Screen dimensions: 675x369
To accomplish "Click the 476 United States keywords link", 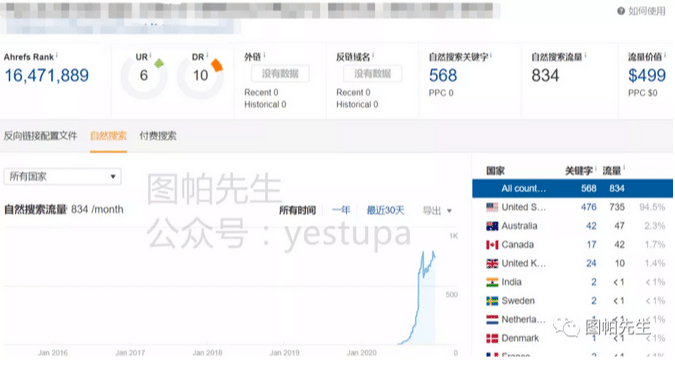I will (588, 207).
